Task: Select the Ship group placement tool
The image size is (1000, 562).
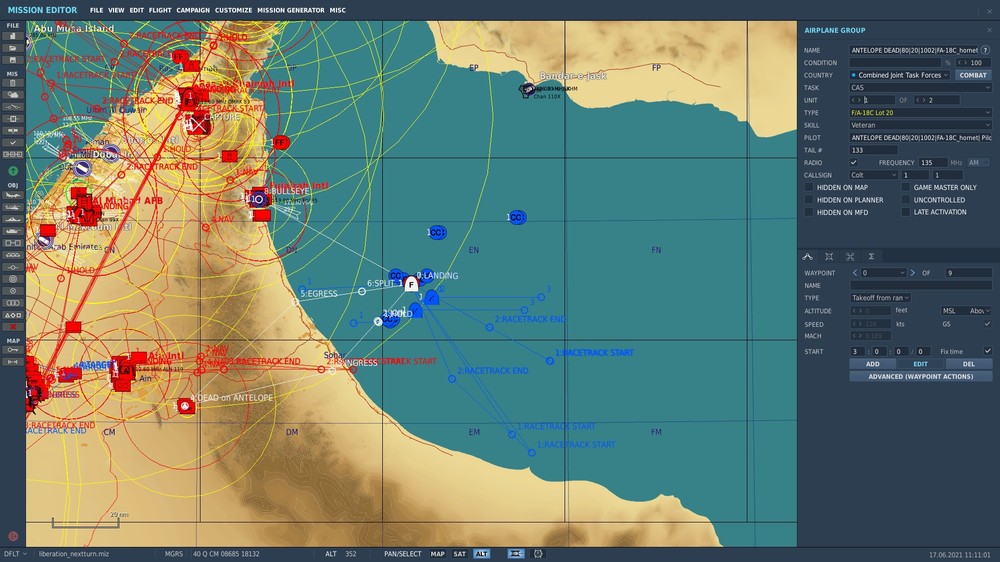Action: point(13,219)
